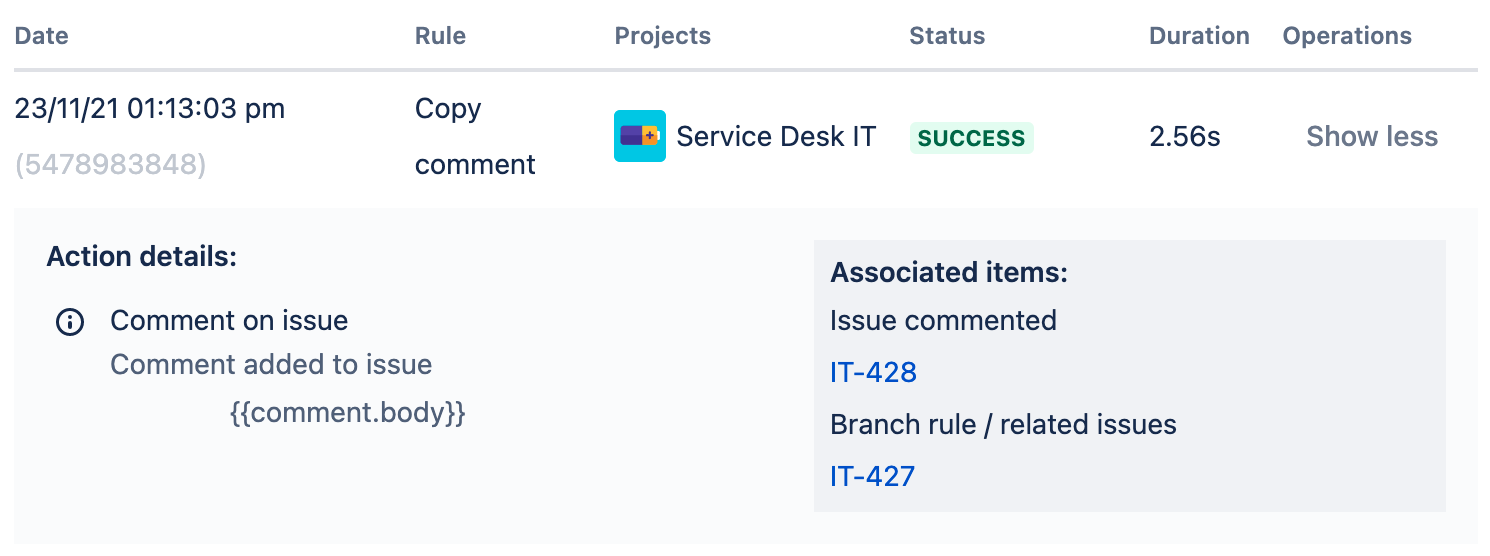Click the Comment on issue action title

[229, 321]
